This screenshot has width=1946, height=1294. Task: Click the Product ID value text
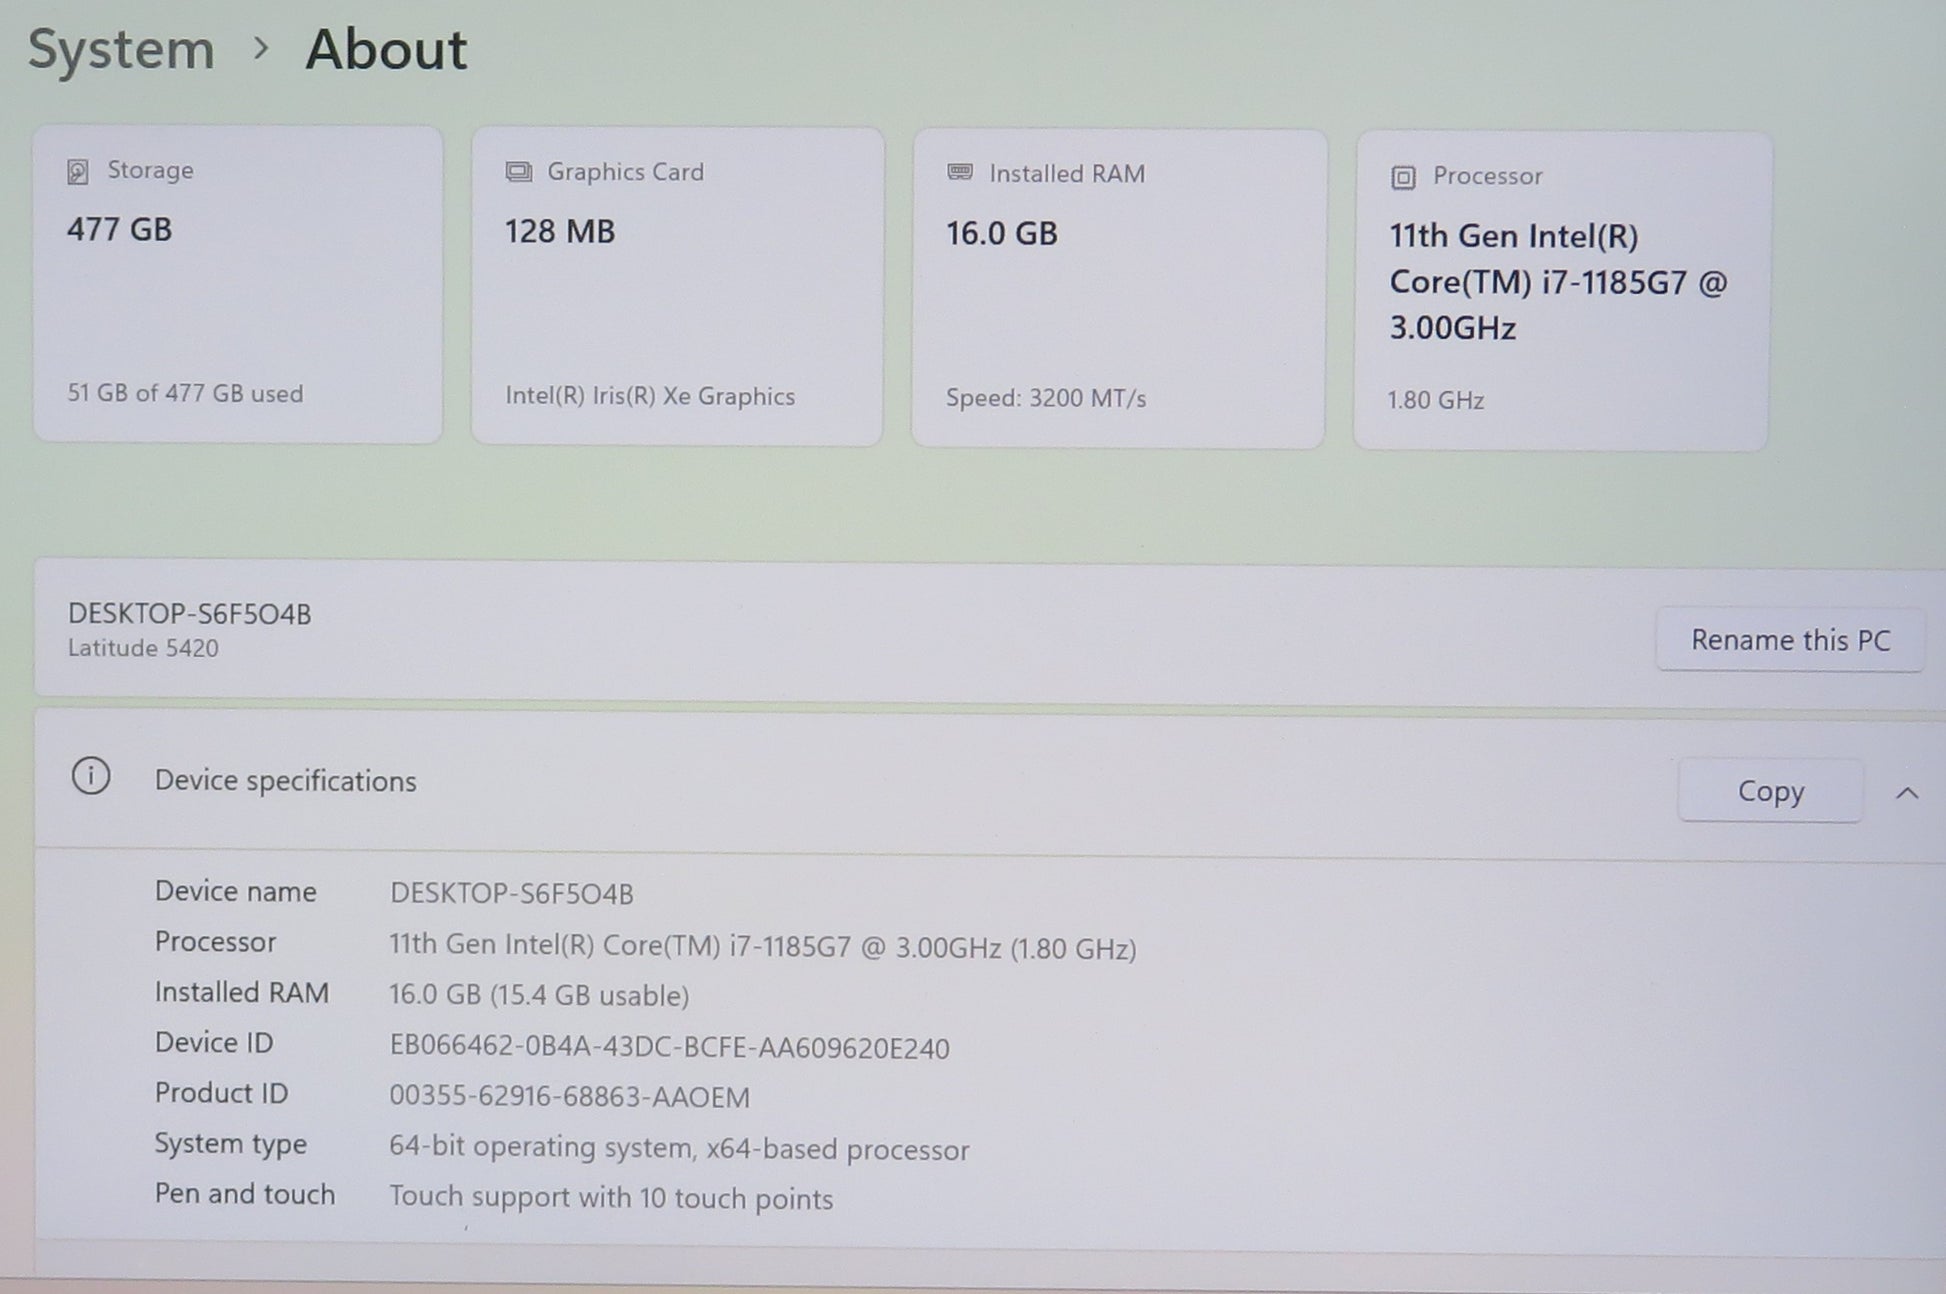click(569, 1097)
